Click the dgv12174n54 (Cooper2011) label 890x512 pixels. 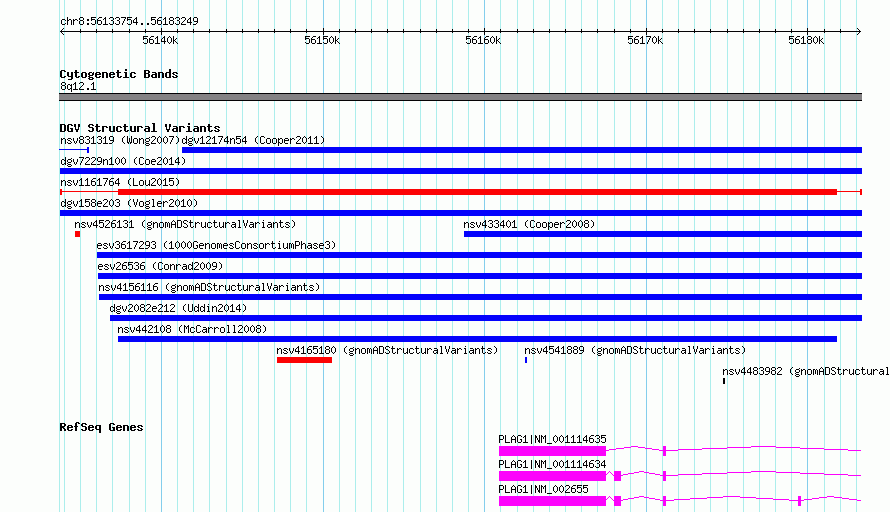click(253, 140)
